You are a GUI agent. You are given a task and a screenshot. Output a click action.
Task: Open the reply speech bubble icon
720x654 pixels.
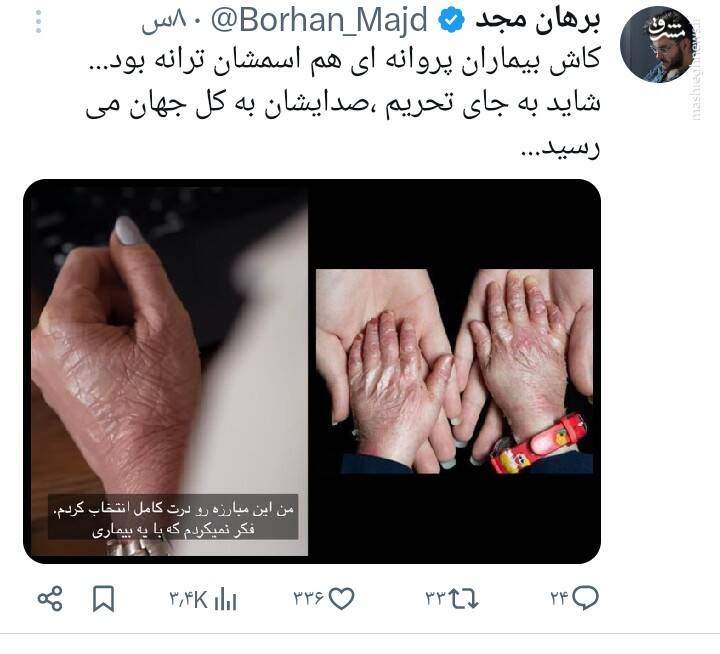pyautogui.click(x=586, y=598)
